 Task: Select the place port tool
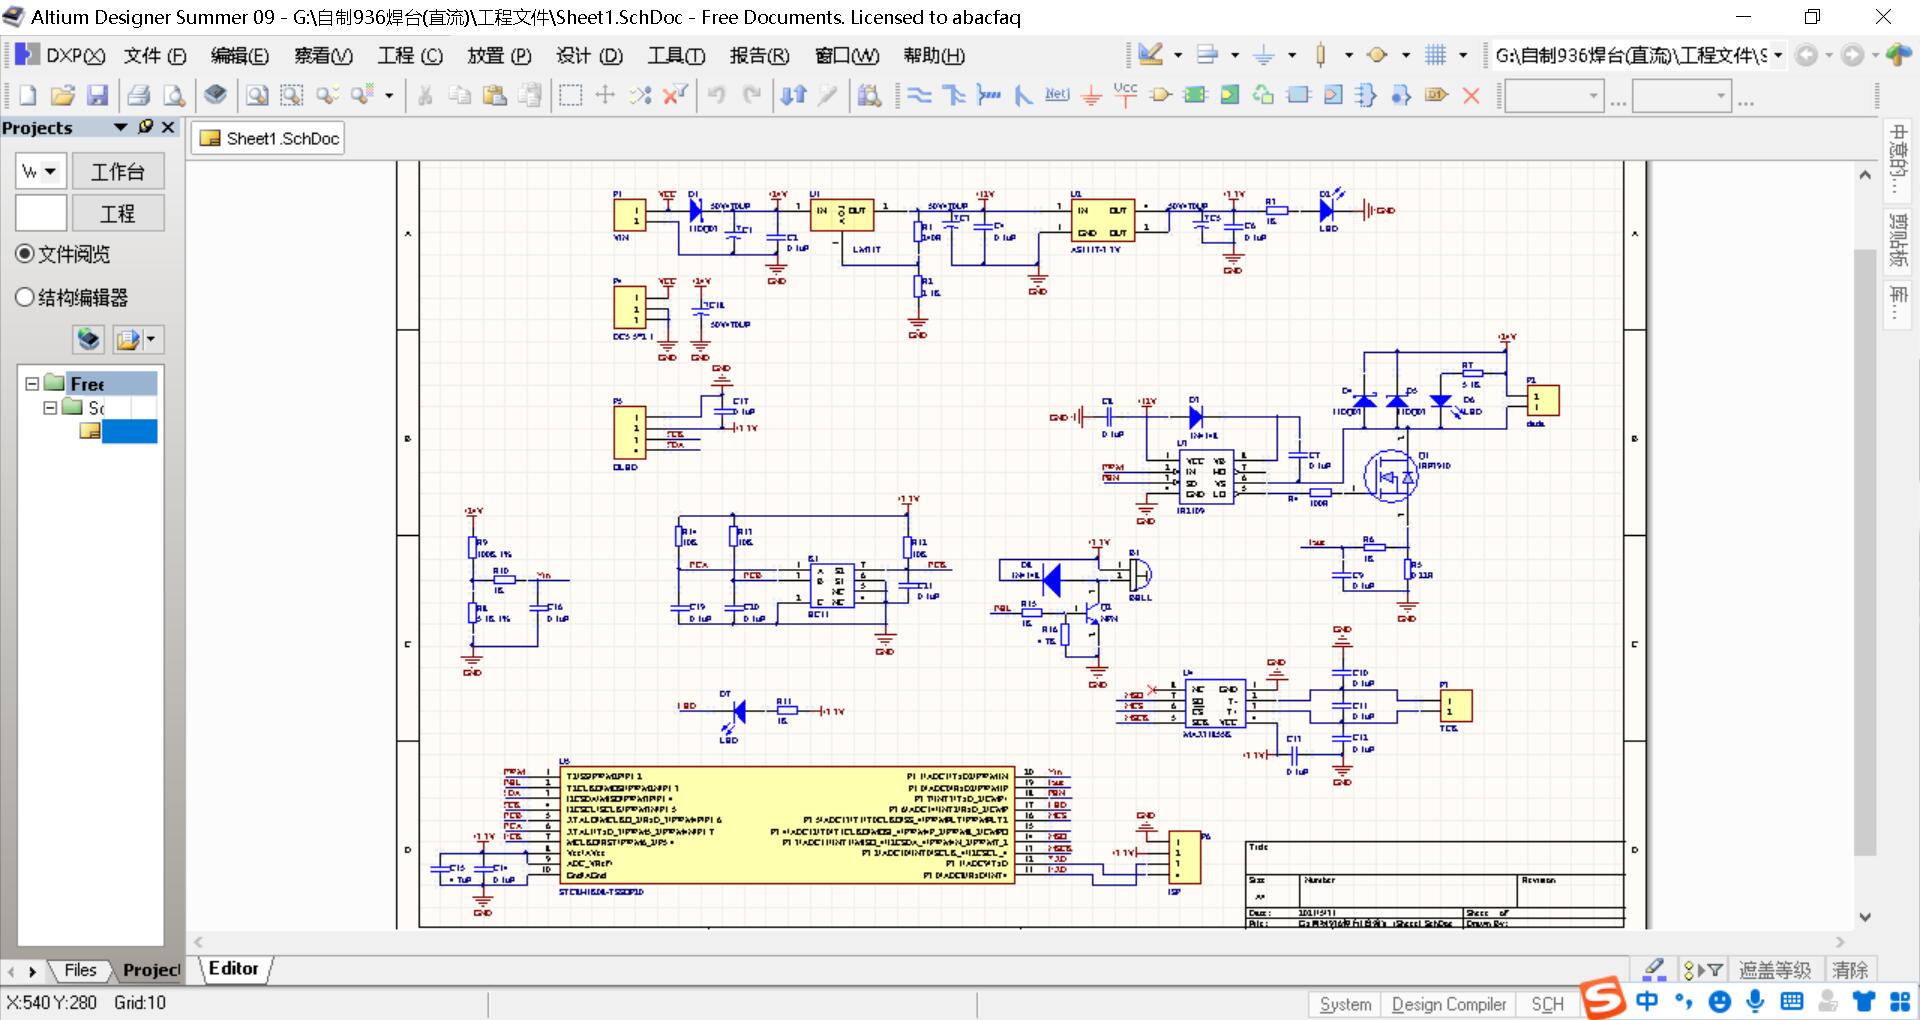pyautogui.click(x=1436, y=95)
